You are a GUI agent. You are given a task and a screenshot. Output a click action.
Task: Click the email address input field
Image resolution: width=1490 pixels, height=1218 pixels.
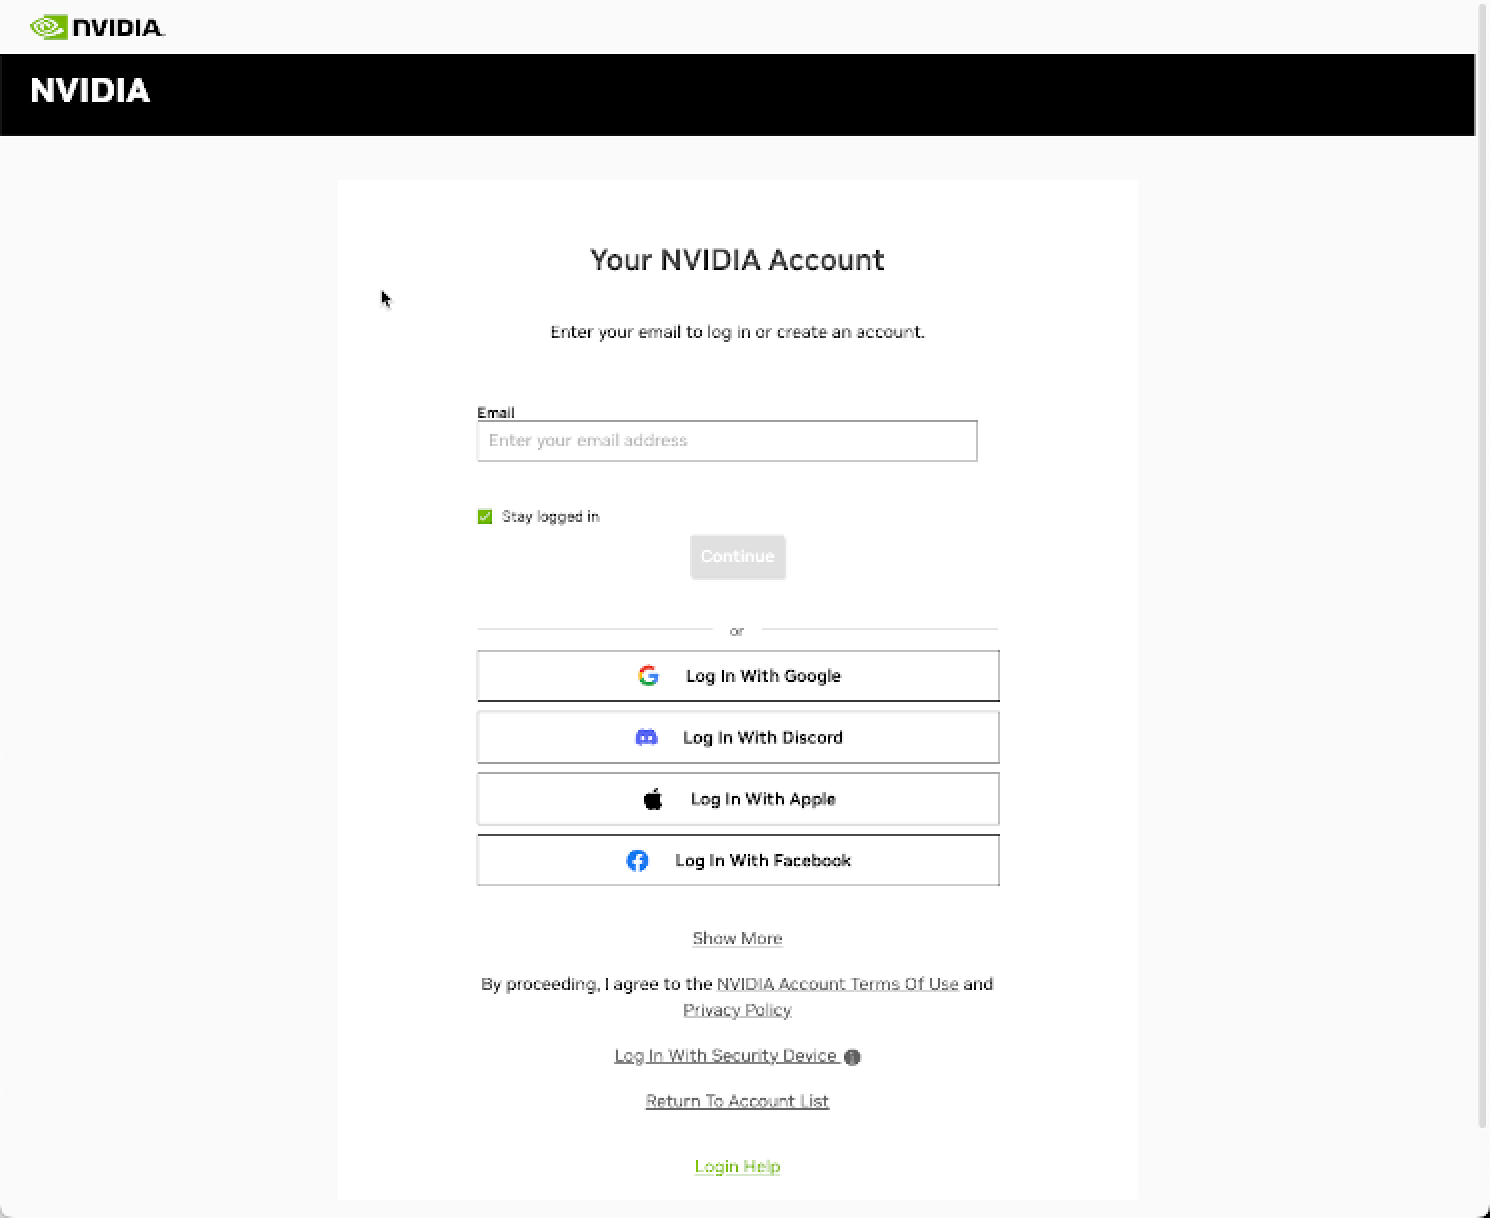tap(727, 440)
